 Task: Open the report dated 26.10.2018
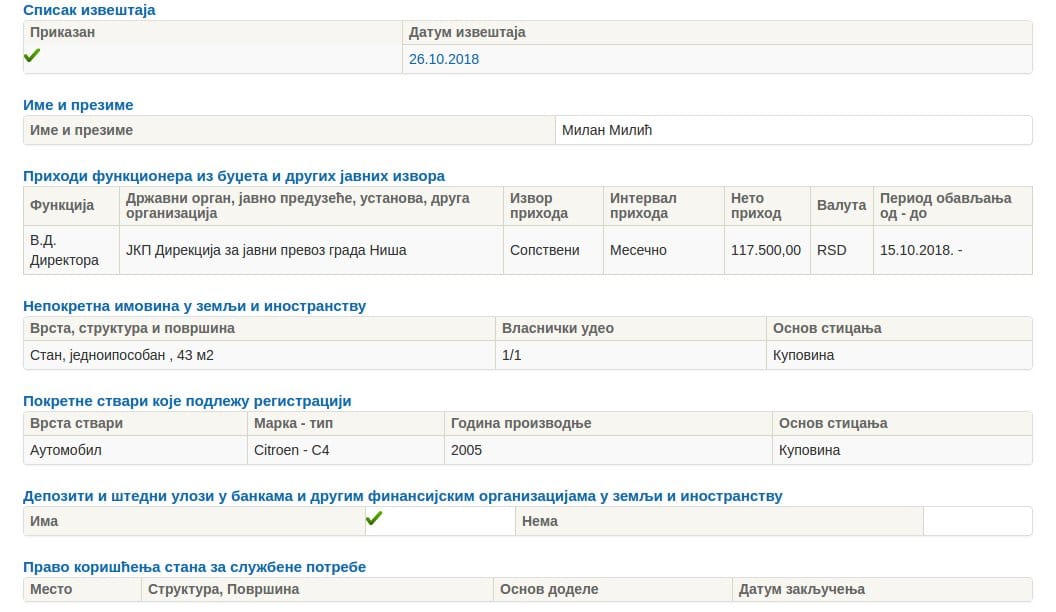click(444, 59)
